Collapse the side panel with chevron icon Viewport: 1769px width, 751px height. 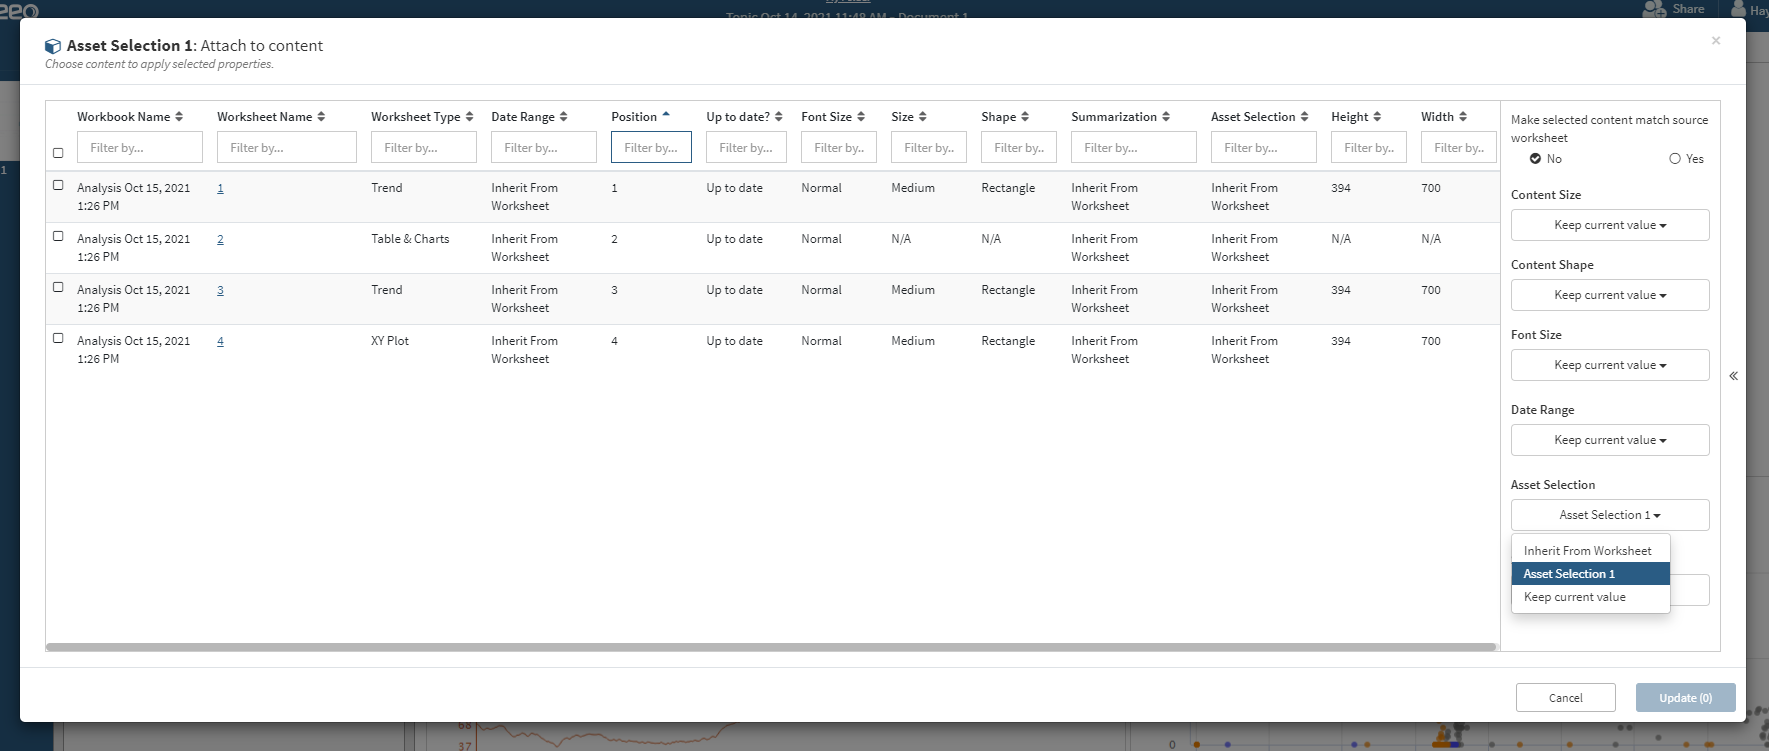(x=1733, y=376)
